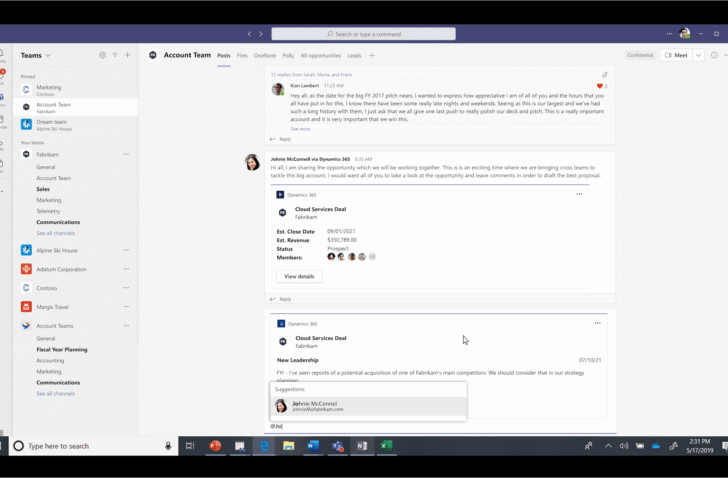
Task: Open the Meet options dropdown arrow
Action: coord(698,55)
